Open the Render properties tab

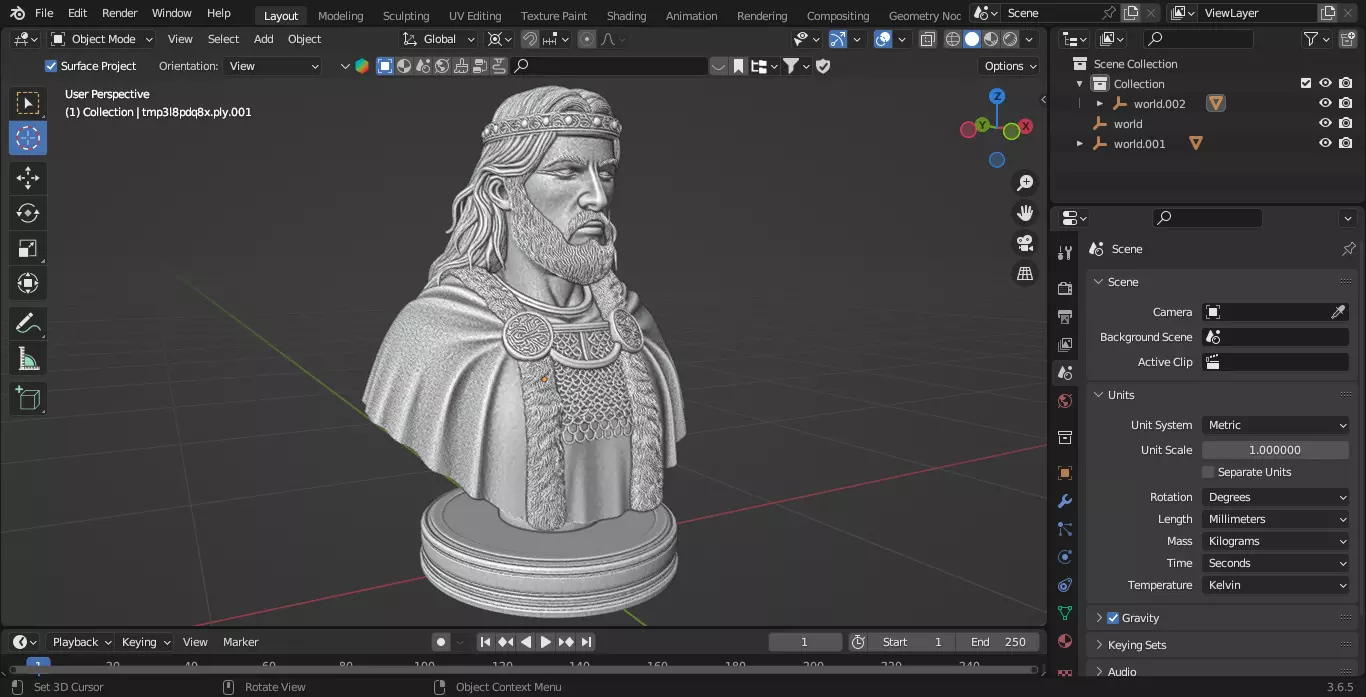pyautogui.click(x=1065, y=288)
